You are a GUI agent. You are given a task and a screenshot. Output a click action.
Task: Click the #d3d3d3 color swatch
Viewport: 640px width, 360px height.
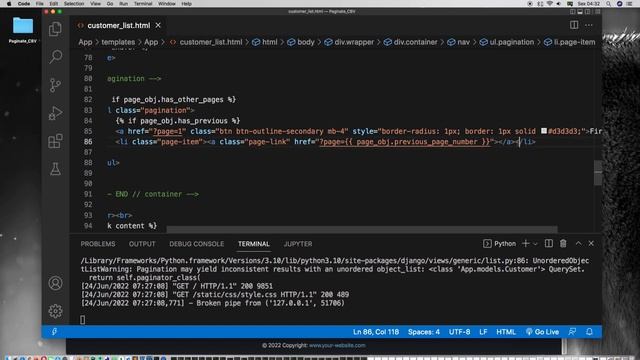click(544, 131)
